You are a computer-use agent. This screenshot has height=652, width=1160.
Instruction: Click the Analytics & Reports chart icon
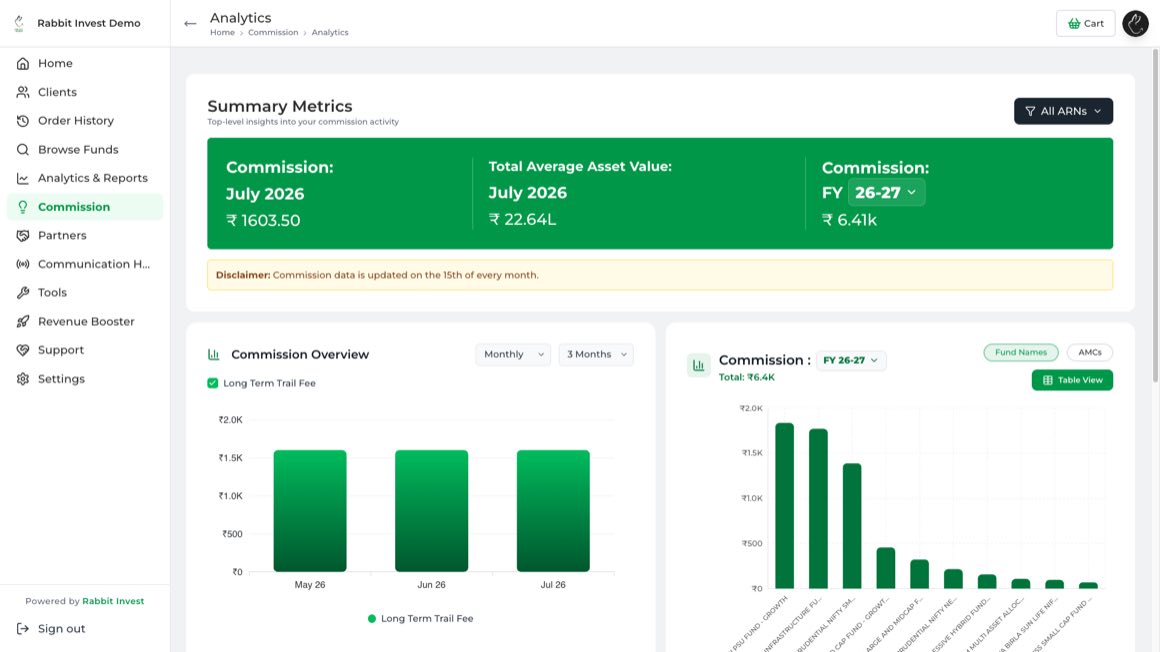pos(23,178)
